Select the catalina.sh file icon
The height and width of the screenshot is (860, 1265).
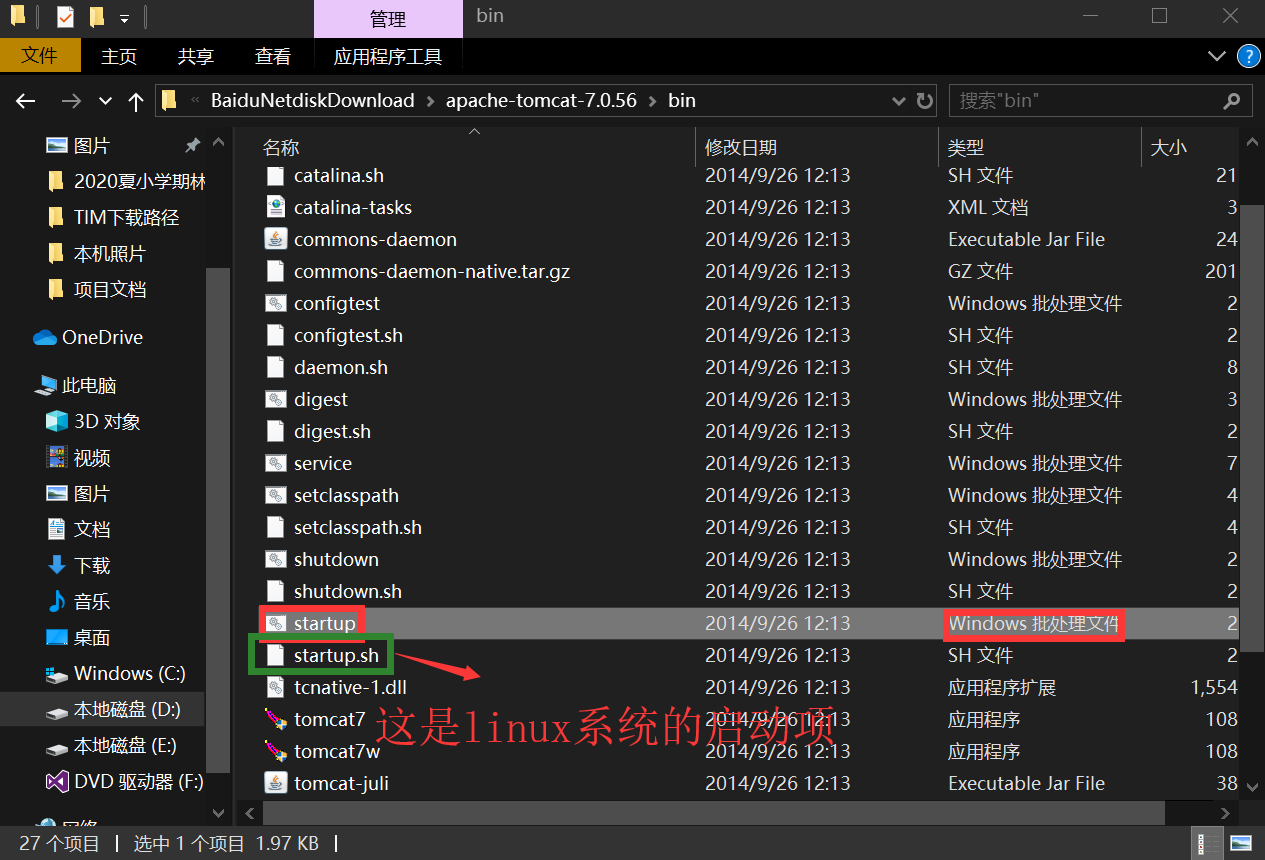point(276,176)
